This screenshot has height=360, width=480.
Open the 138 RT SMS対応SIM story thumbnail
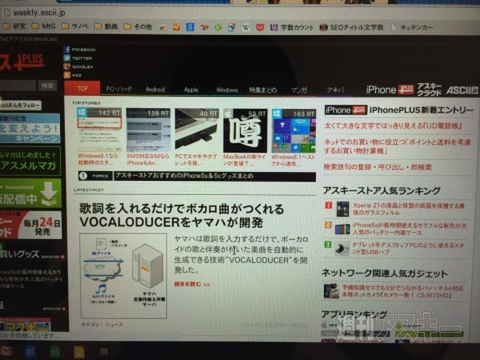(x=148, y=130)
